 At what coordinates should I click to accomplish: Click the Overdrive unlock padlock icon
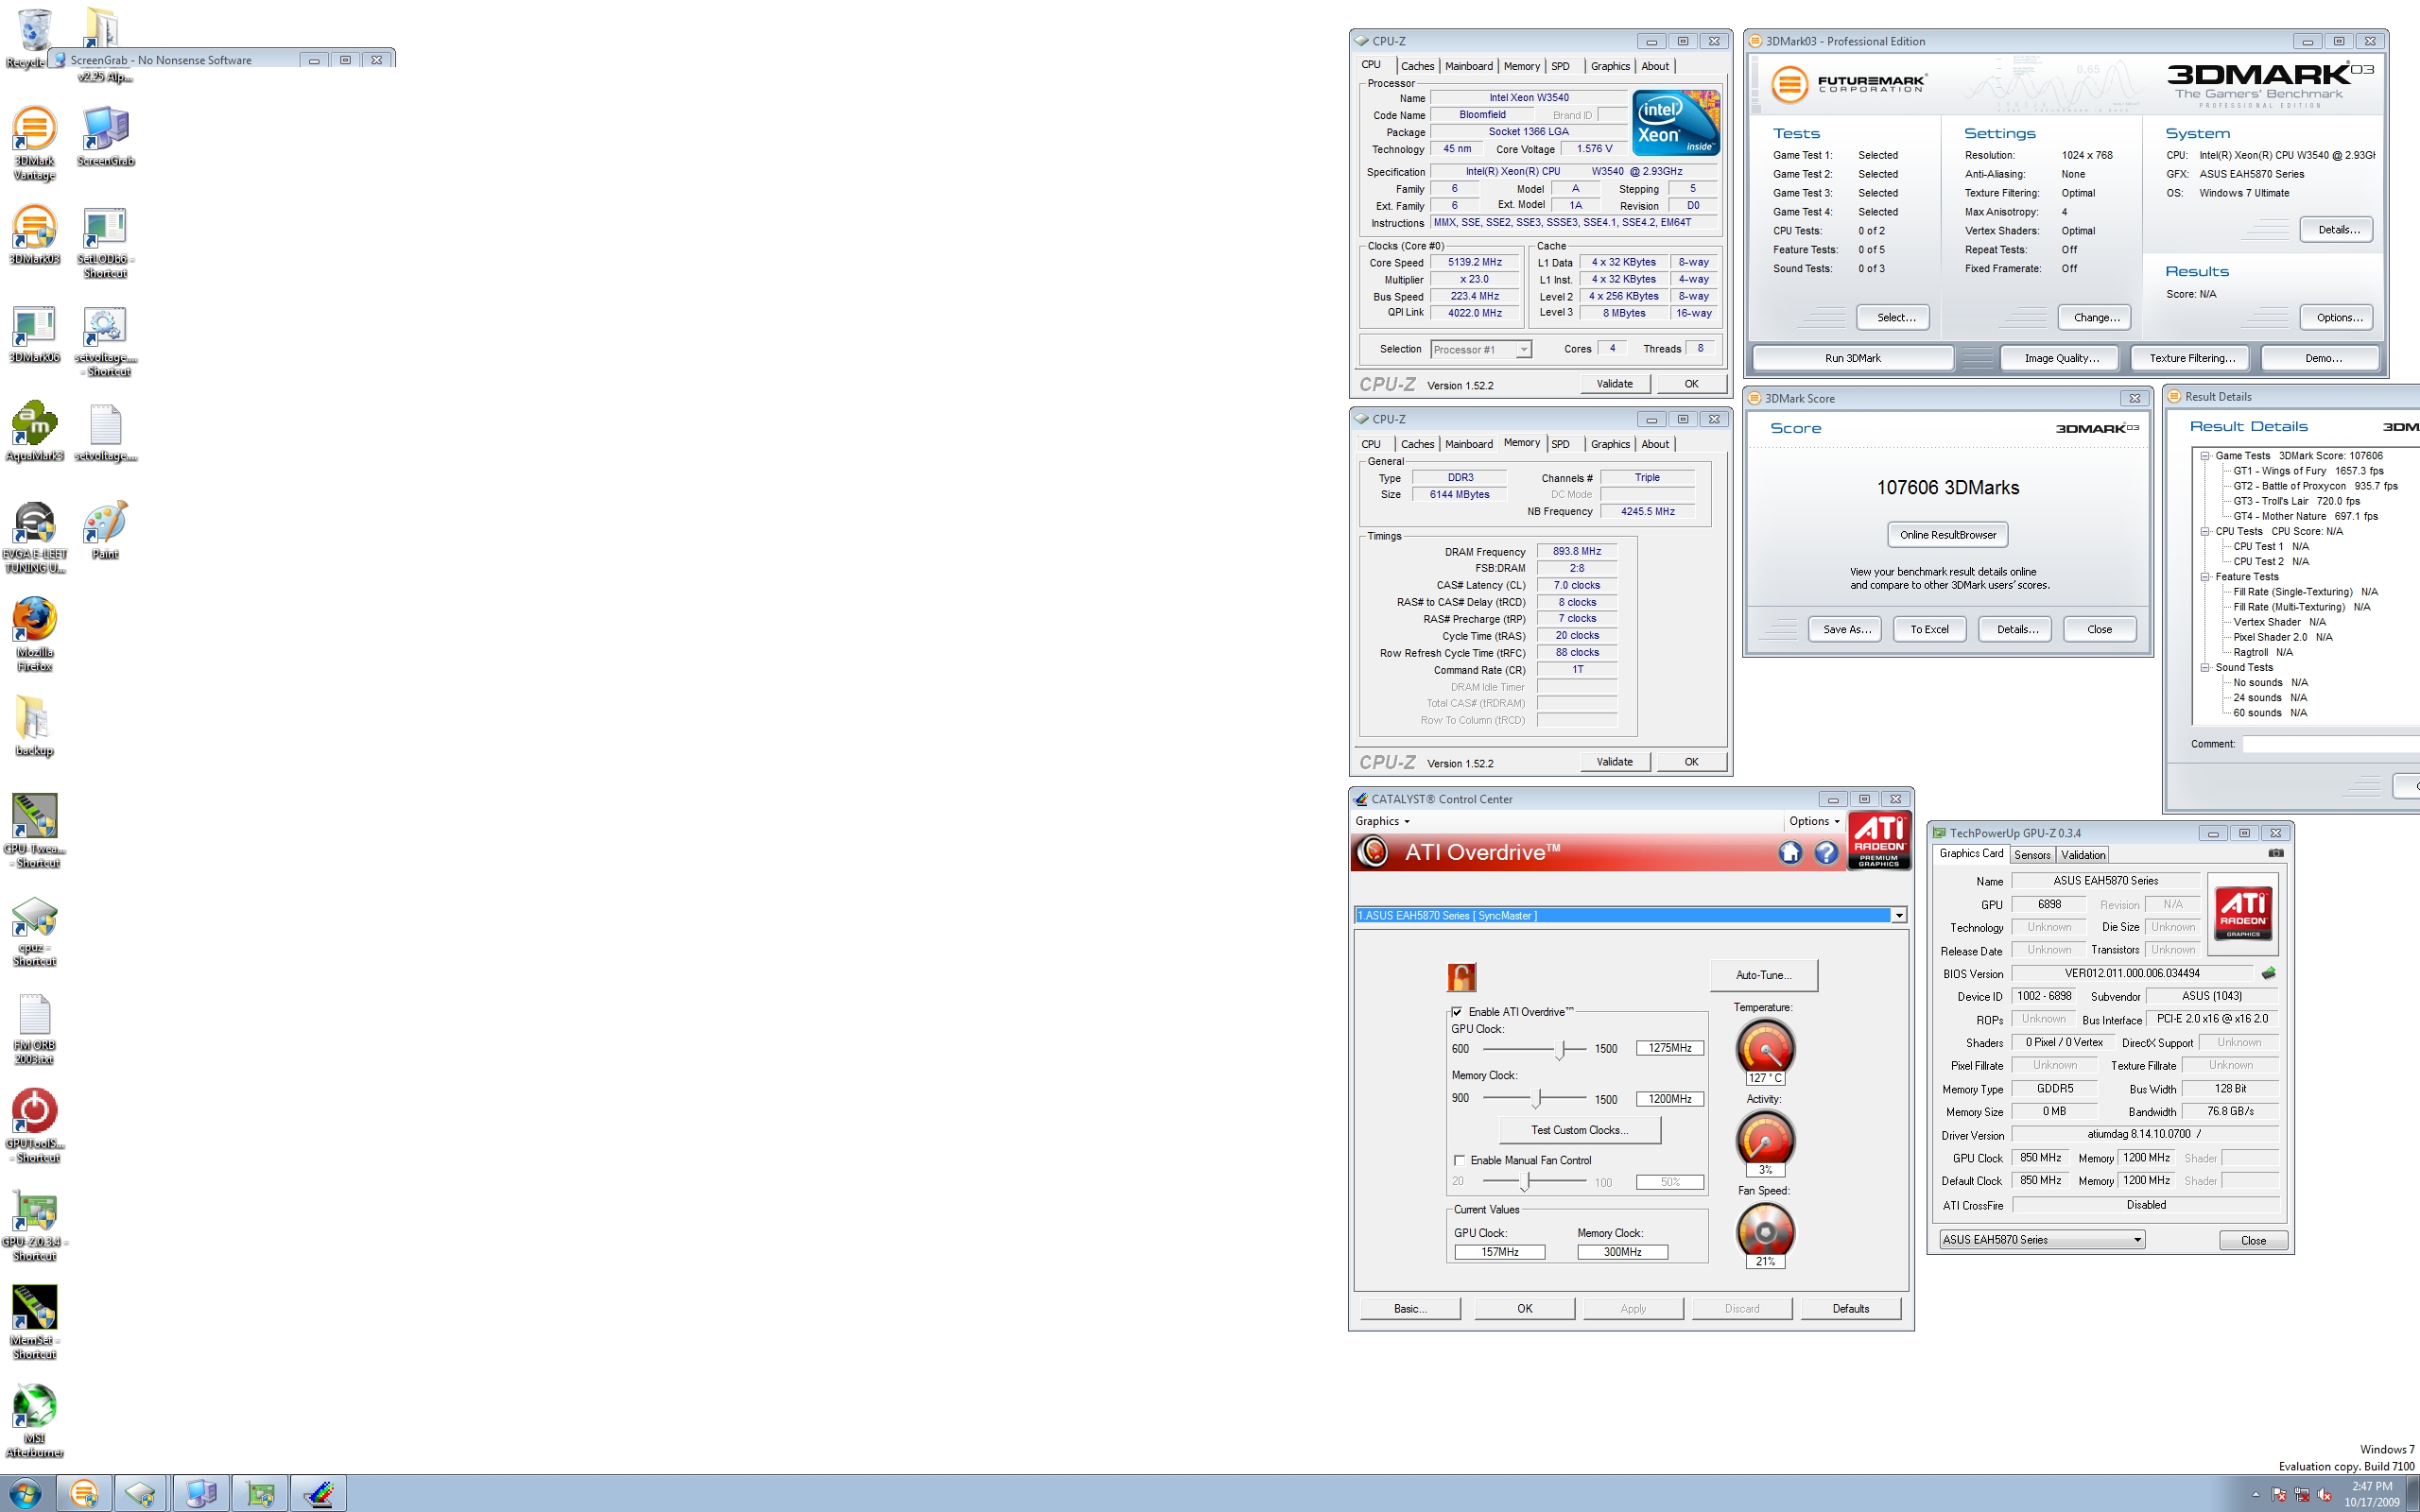coord(1461,977)
